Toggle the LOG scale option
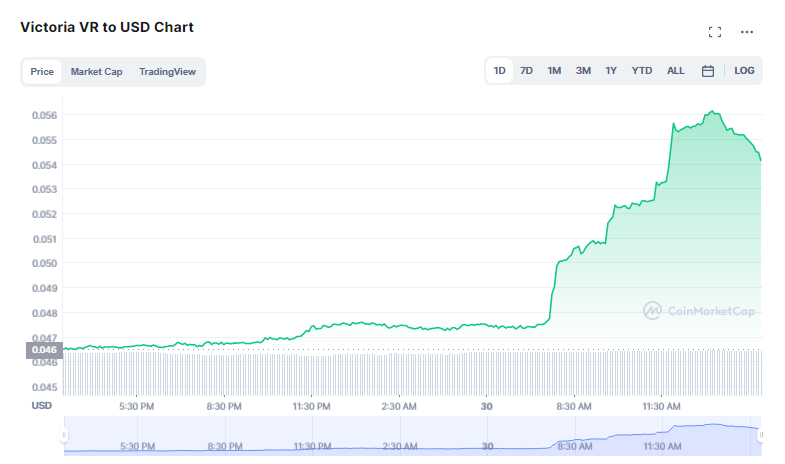This screenshot has height=464, width=785. 744,71
